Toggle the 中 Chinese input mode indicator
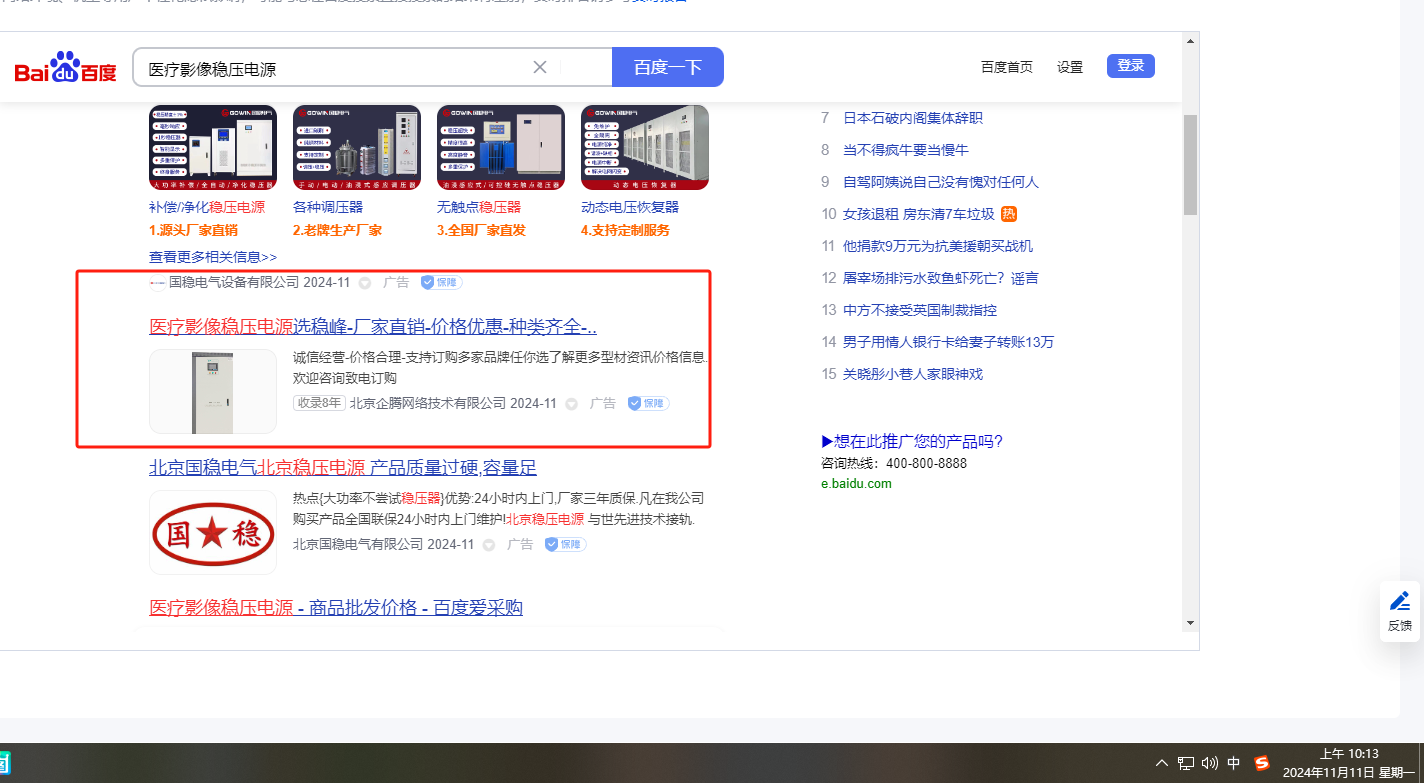 pyautogui.click(x=1234, y=763)
